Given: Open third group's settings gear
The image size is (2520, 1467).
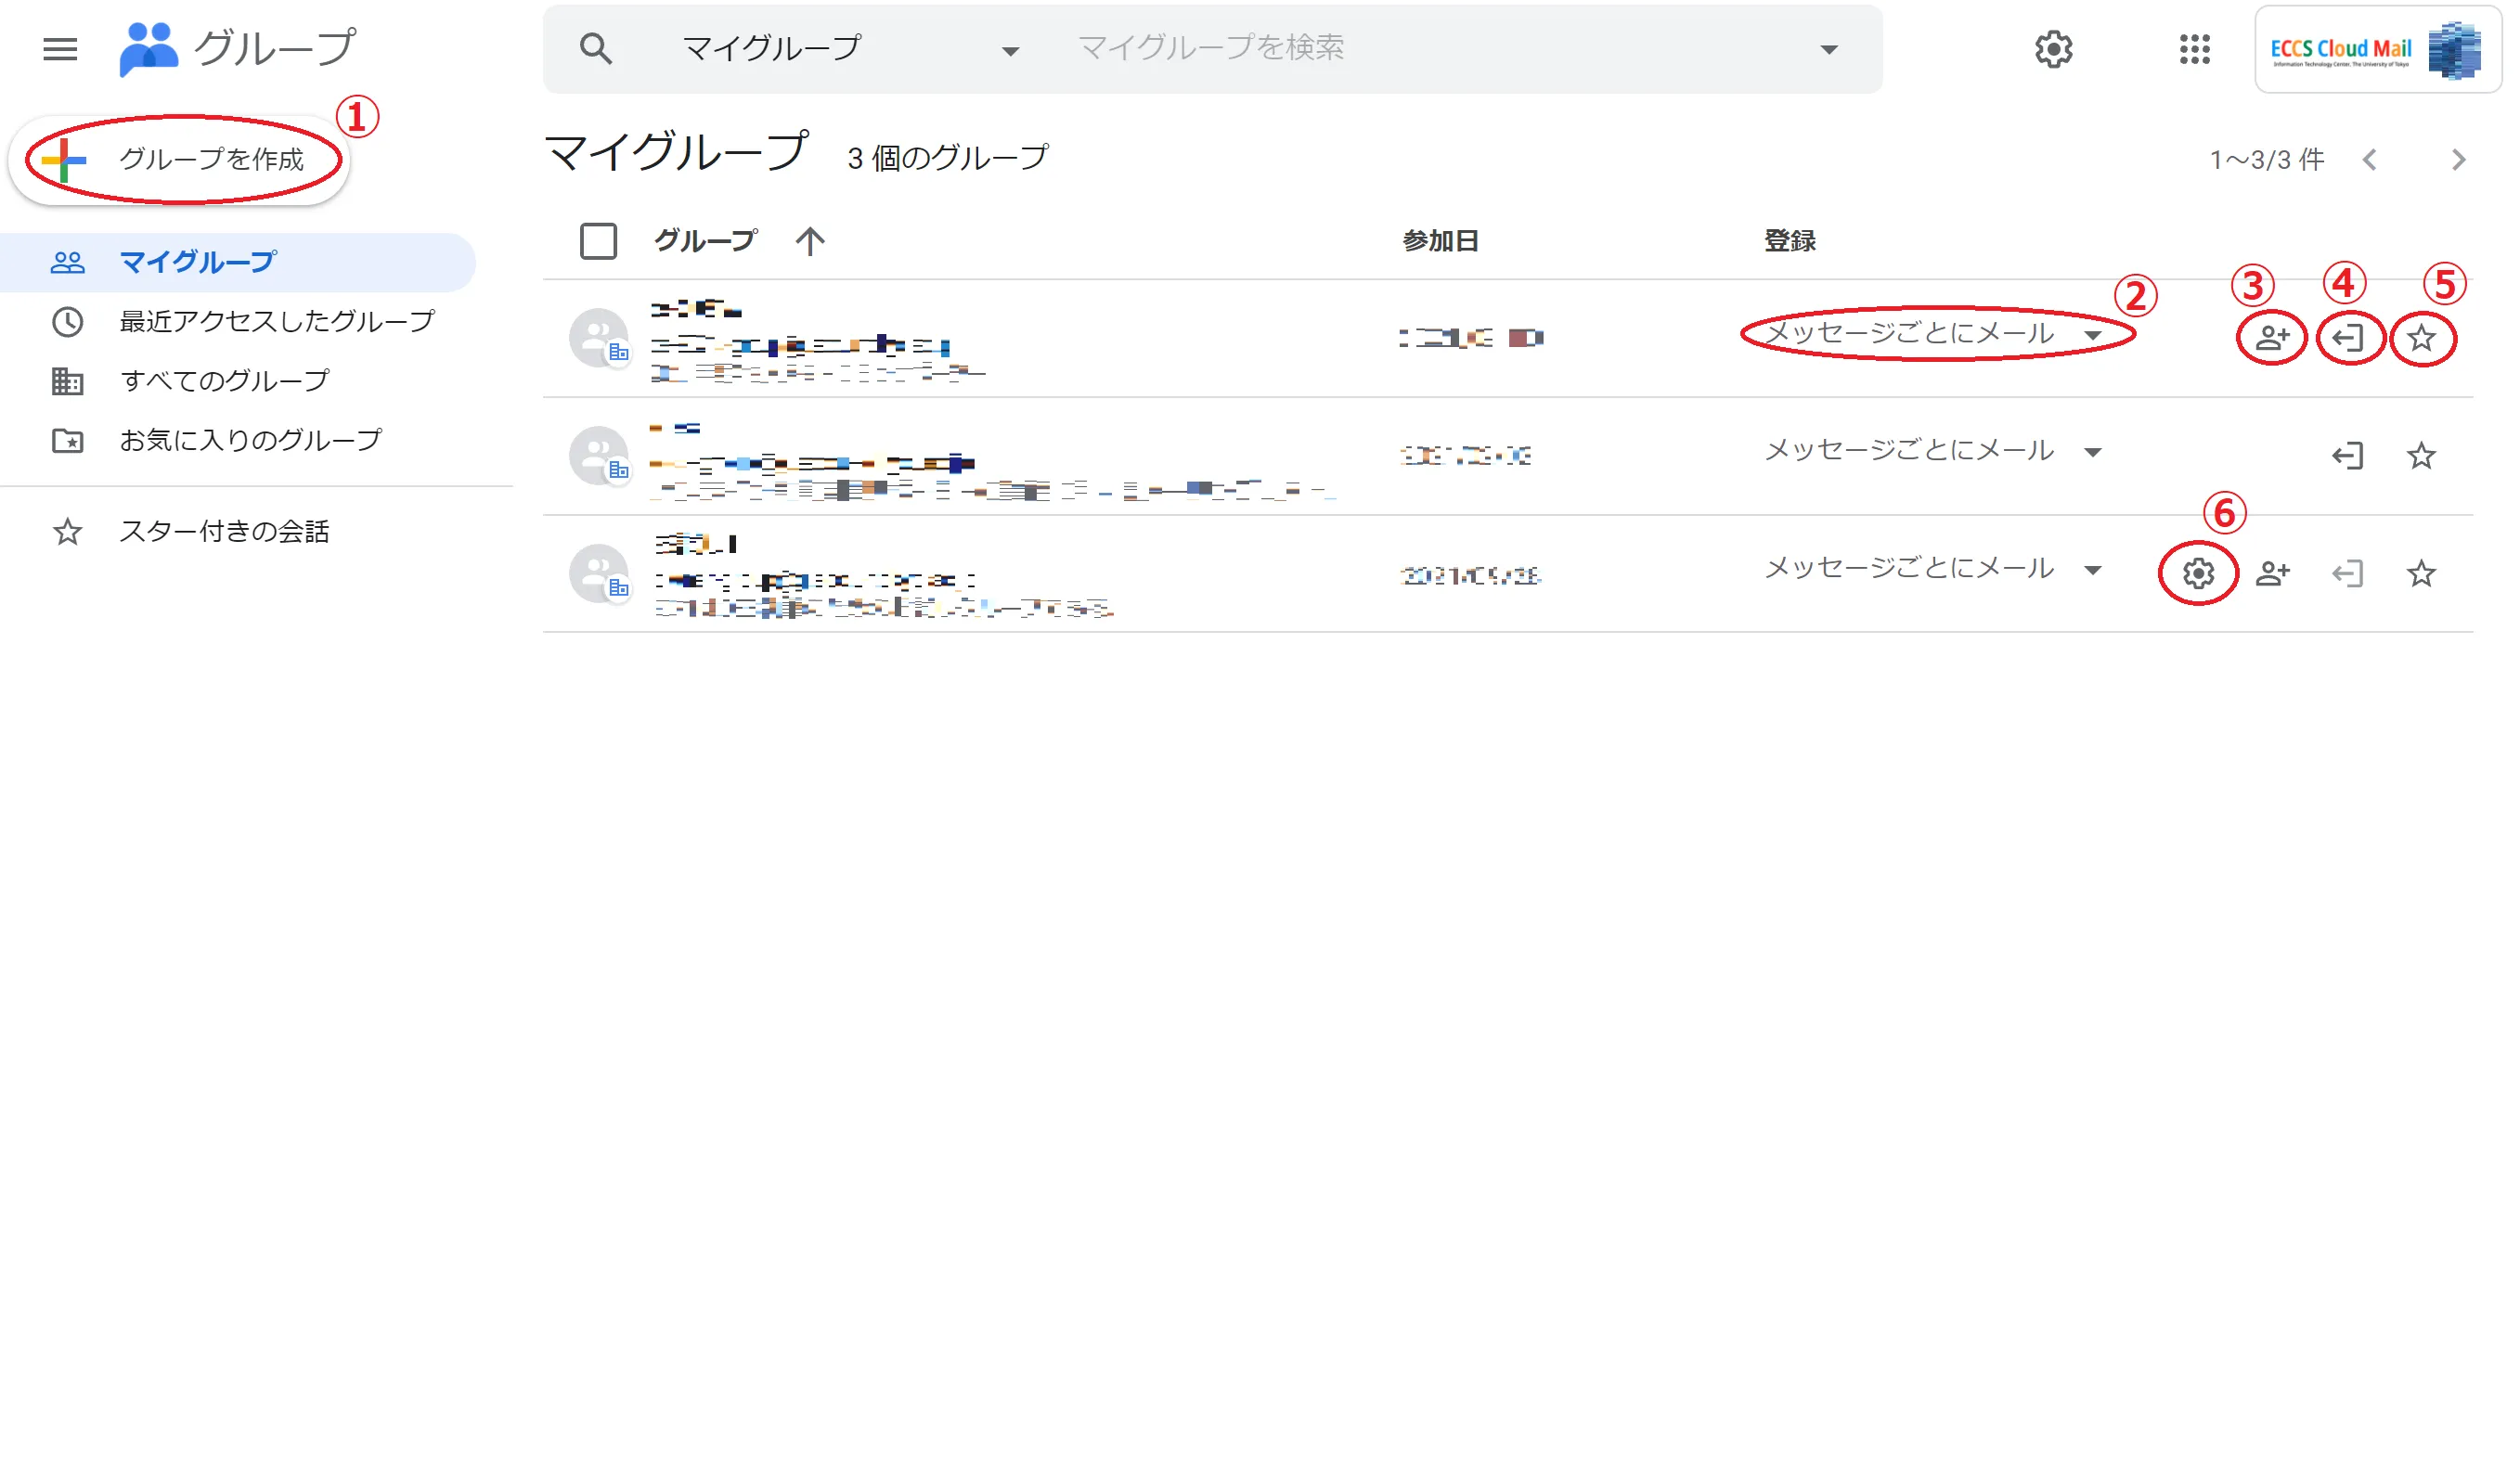Looking at the screenshot, I should (x=2198, y=574).
